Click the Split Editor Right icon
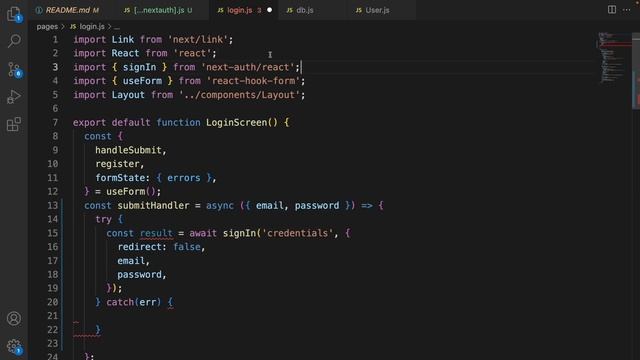The height and width of the screenshot is (360, 640). tap(611, 10)
